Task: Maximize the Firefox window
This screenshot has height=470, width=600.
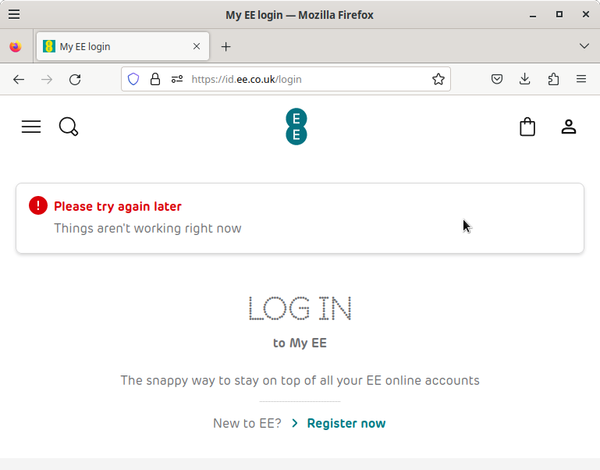Action: point(559,15)
